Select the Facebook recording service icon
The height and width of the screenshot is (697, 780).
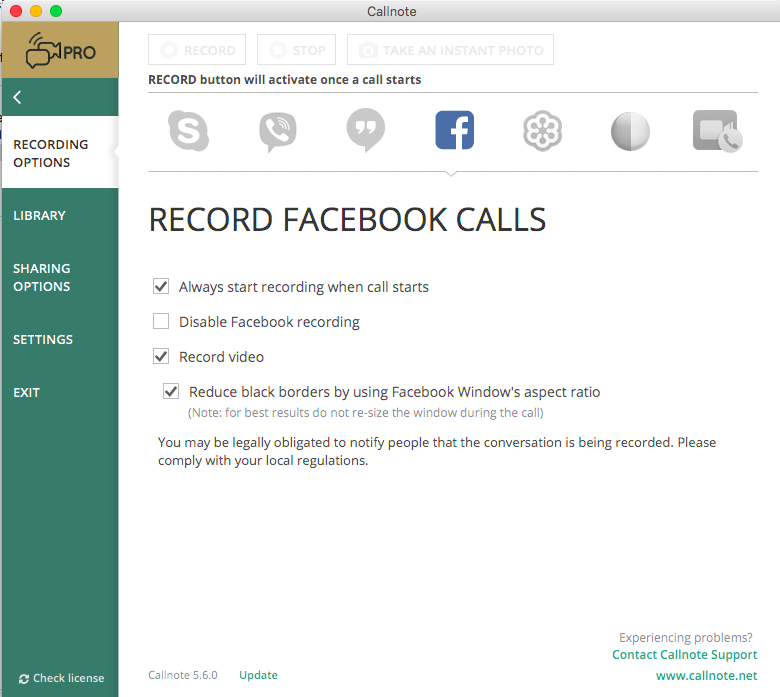(454, 130)
